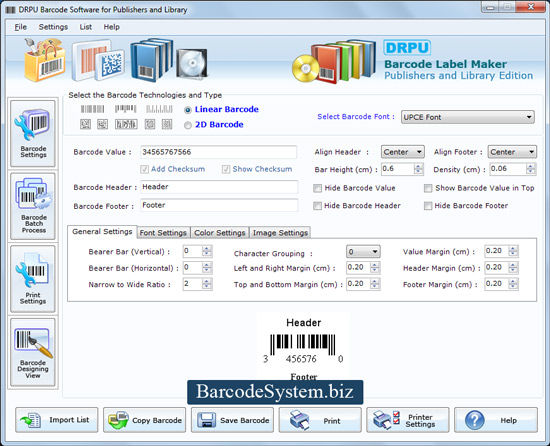
Task: Enable Hide Barcode Header checkbox
Action: tap(317, 206)
